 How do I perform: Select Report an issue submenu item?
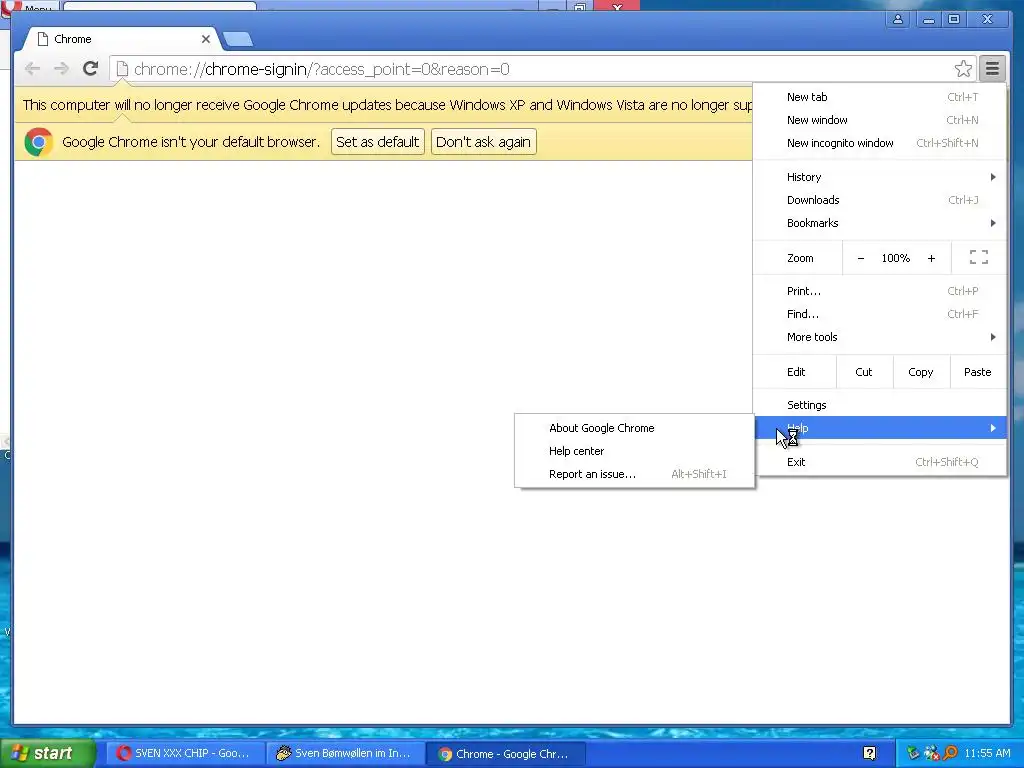point(634,474)
